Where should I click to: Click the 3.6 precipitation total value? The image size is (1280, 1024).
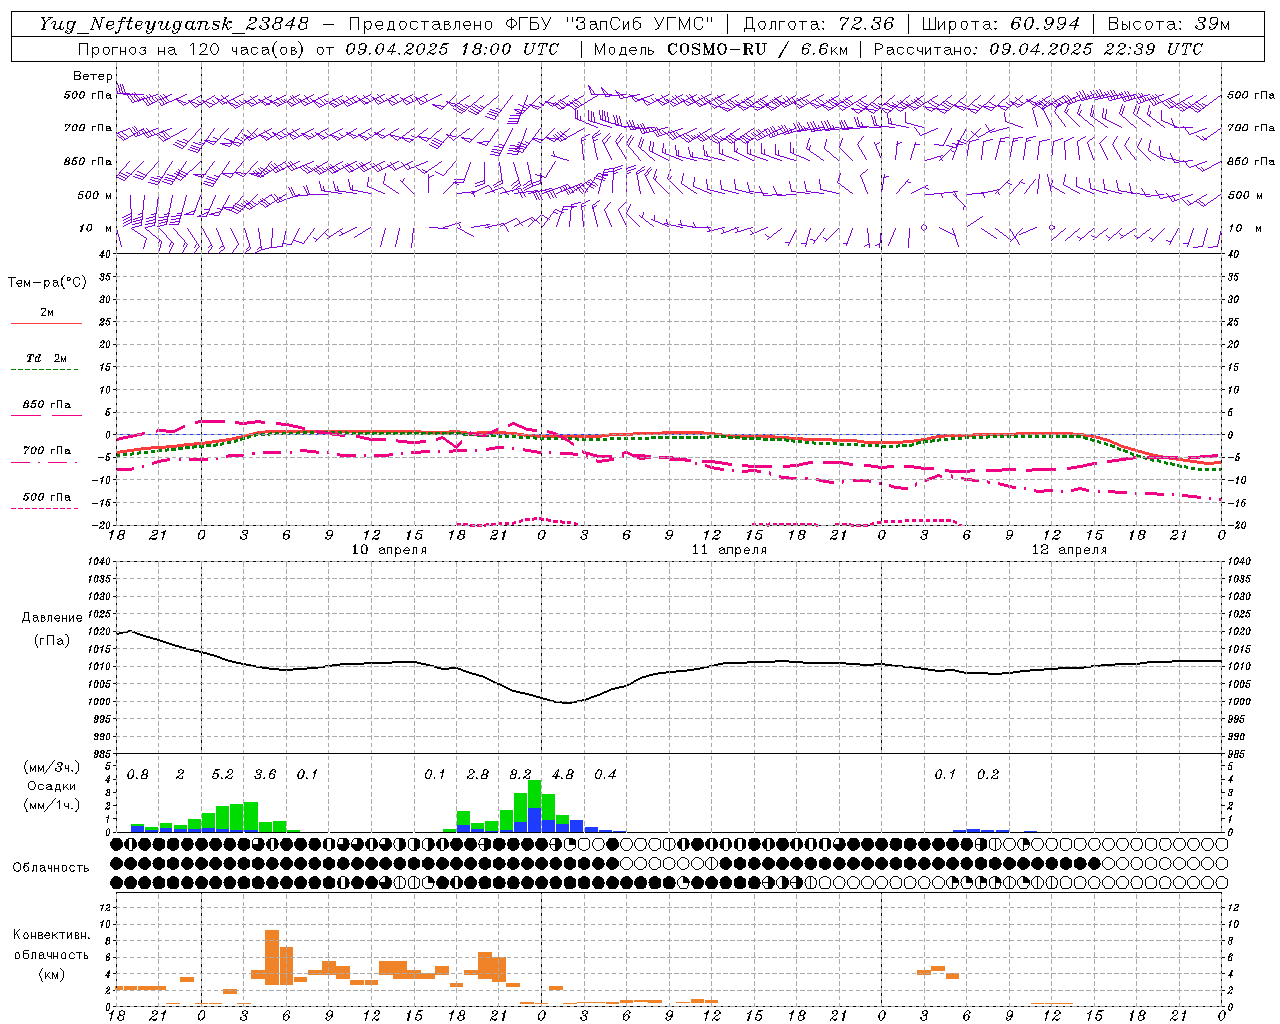[265, 774]
